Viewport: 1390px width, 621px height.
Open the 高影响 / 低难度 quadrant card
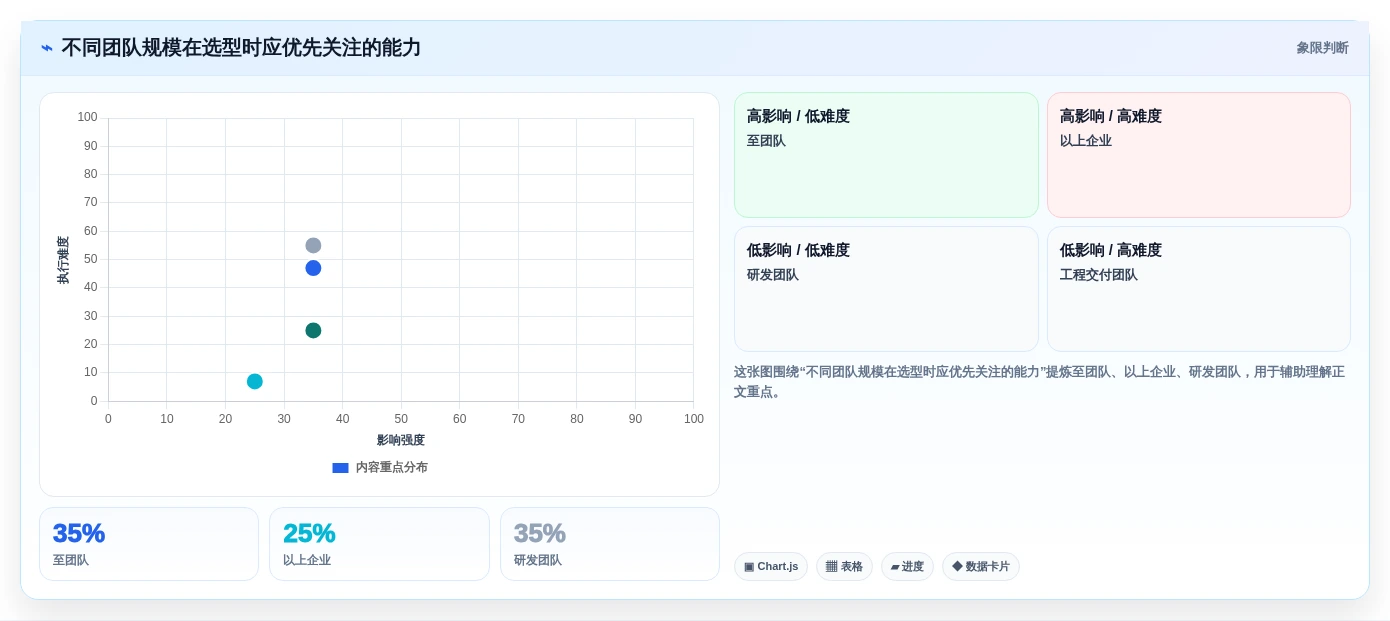pos(886,155)
